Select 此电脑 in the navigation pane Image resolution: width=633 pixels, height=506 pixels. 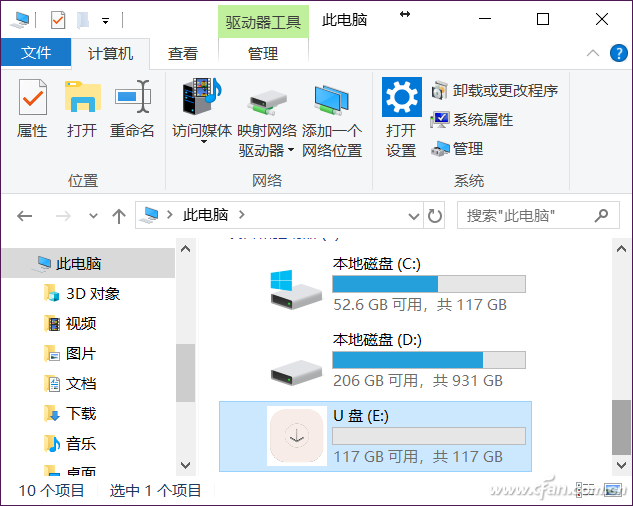(x=88, y=263)
